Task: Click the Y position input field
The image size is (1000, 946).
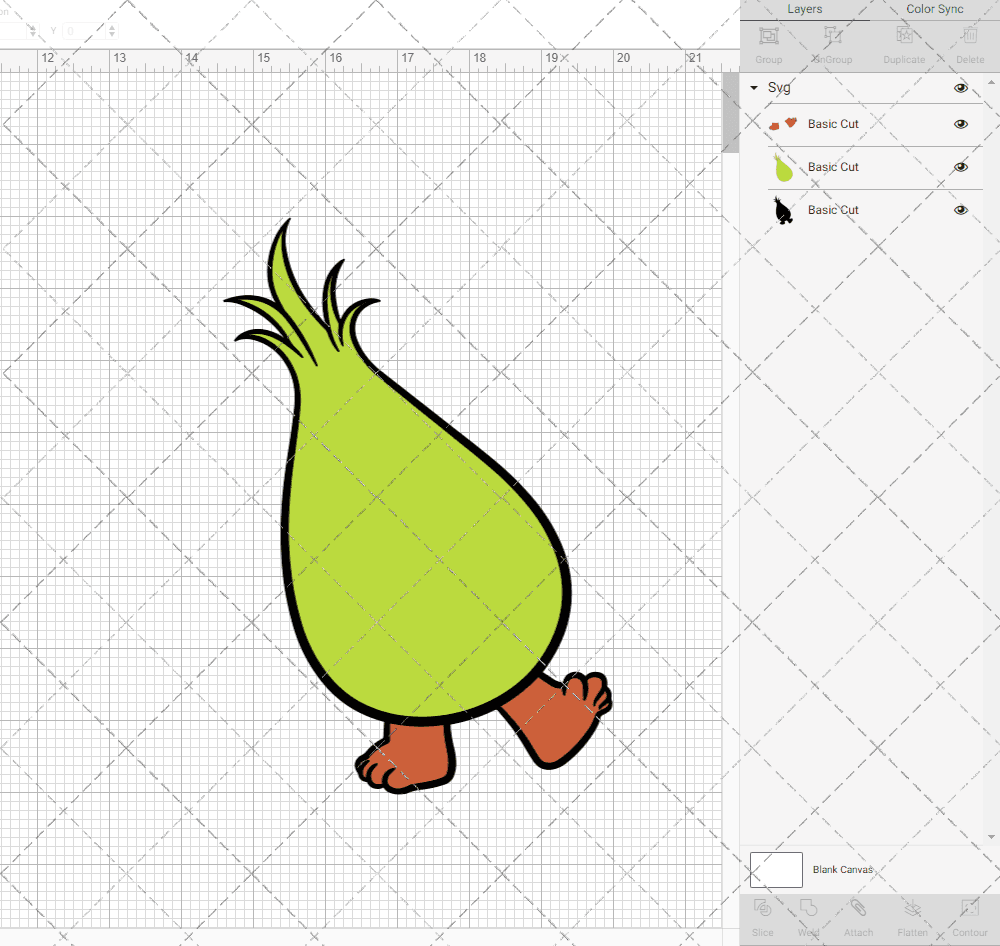Action: 84,31
